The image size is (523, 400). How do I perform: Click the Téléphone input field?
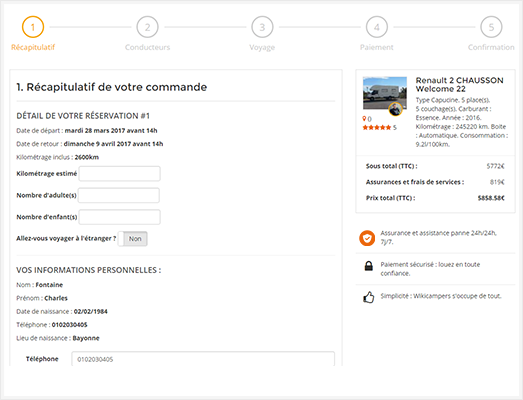point(203,359)
